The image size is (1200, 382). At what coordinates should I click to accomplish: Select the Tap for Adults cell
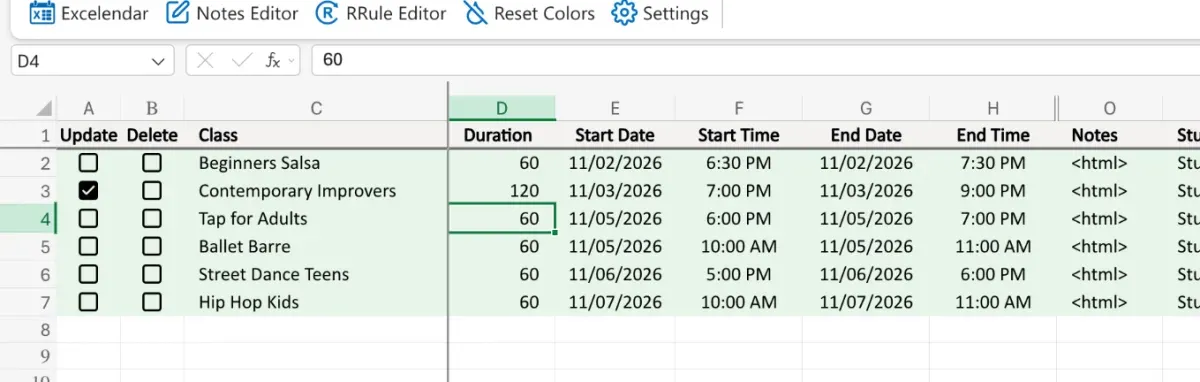316,219
